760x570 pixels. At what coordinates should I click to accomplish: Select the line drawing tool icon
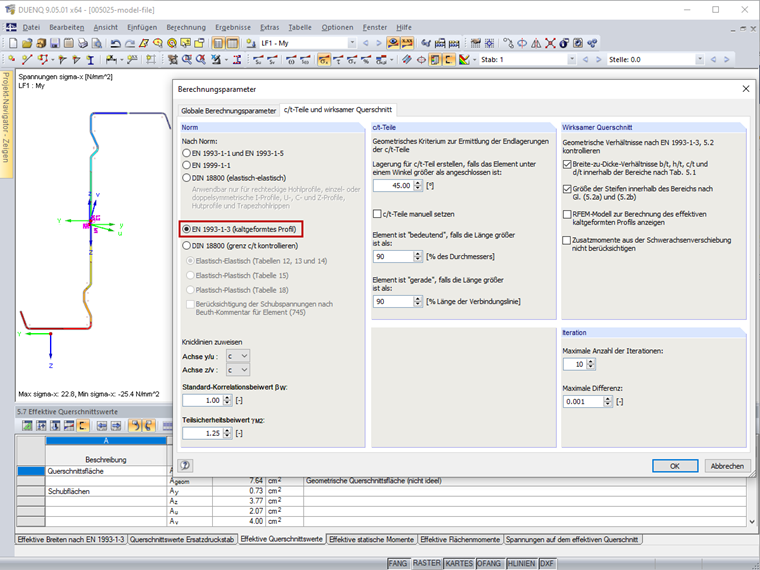(27, 59)
